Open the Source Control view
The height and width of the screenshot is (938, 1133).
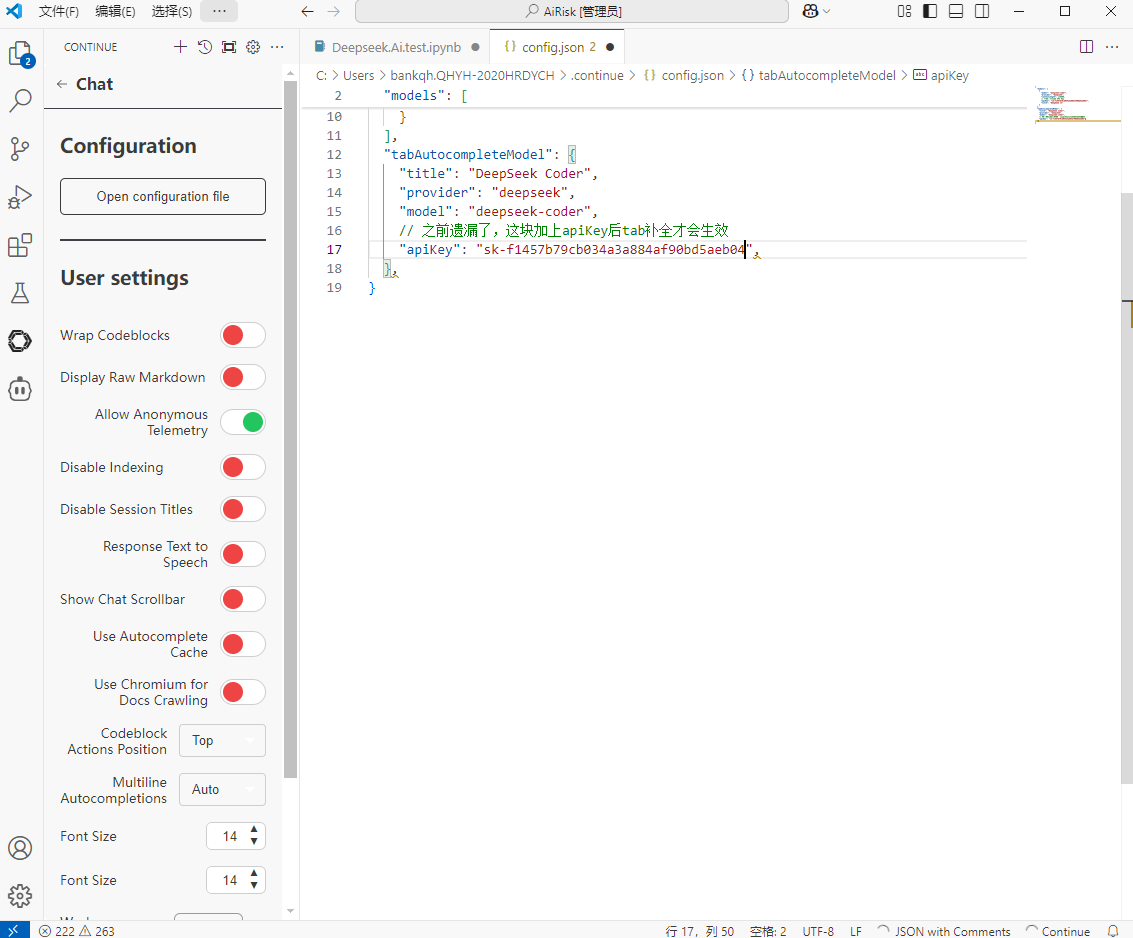click(x=20, y=149)
